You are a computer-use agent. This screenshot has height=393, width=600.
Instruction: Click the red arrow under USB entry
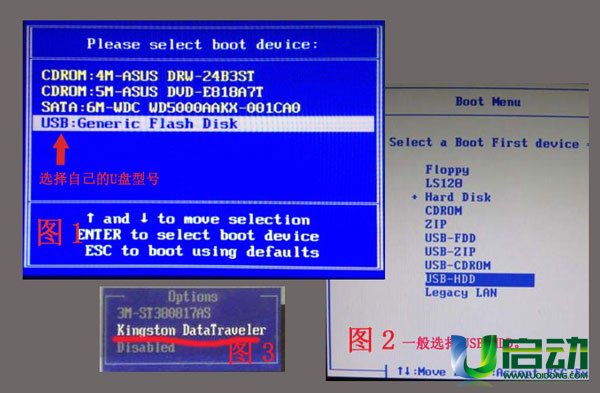[61, 149]
